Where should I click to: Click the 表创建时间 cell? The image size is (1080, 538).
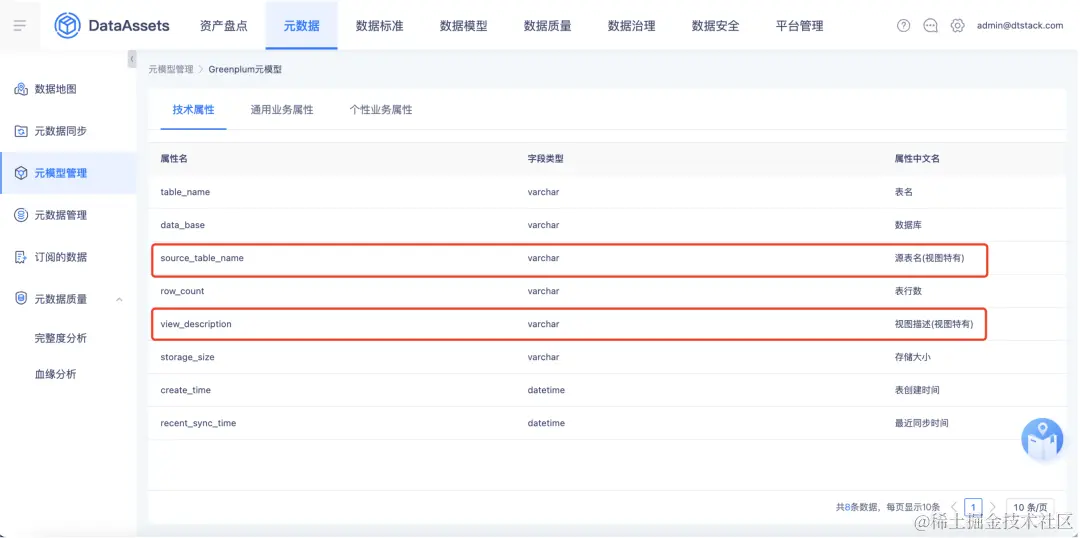coord(917,390)
